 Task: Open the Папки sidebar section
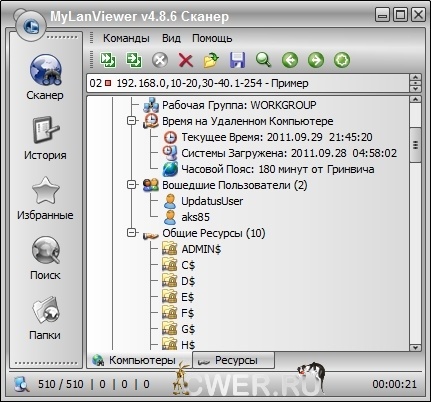click(45, 318)
